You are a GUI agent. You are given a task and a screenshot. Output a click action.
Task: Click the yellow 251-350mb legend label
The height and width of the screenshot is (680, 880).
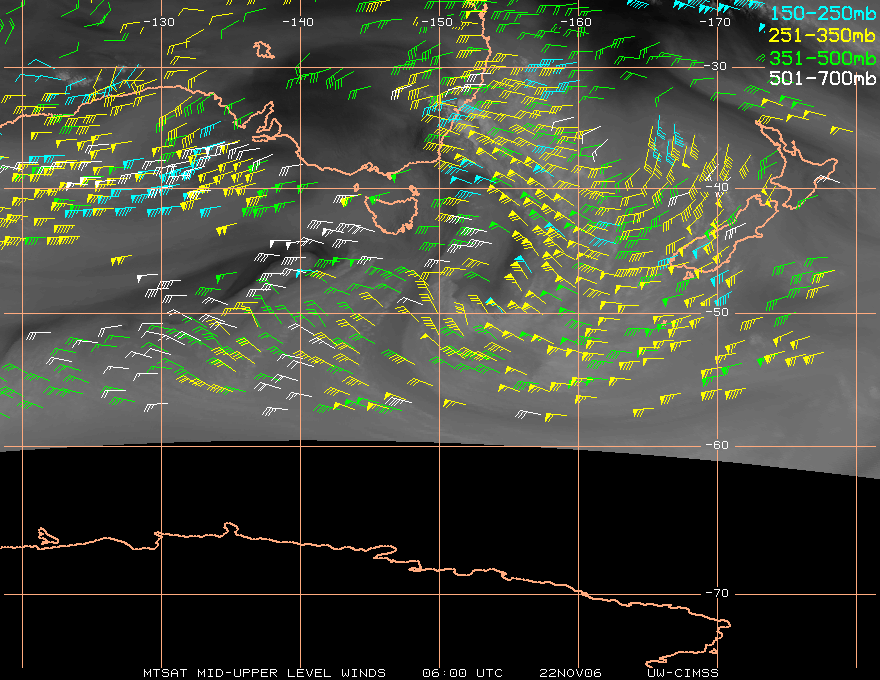820,36
